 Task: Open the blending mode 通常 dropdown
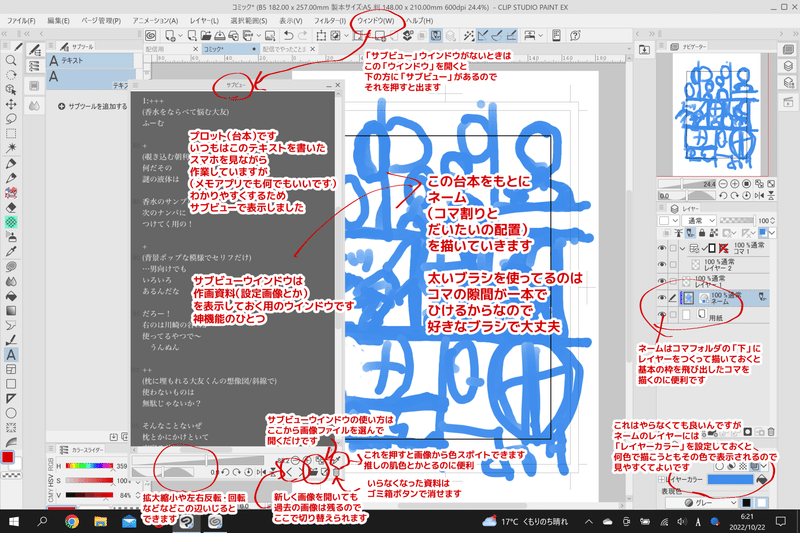click(699, 220)
